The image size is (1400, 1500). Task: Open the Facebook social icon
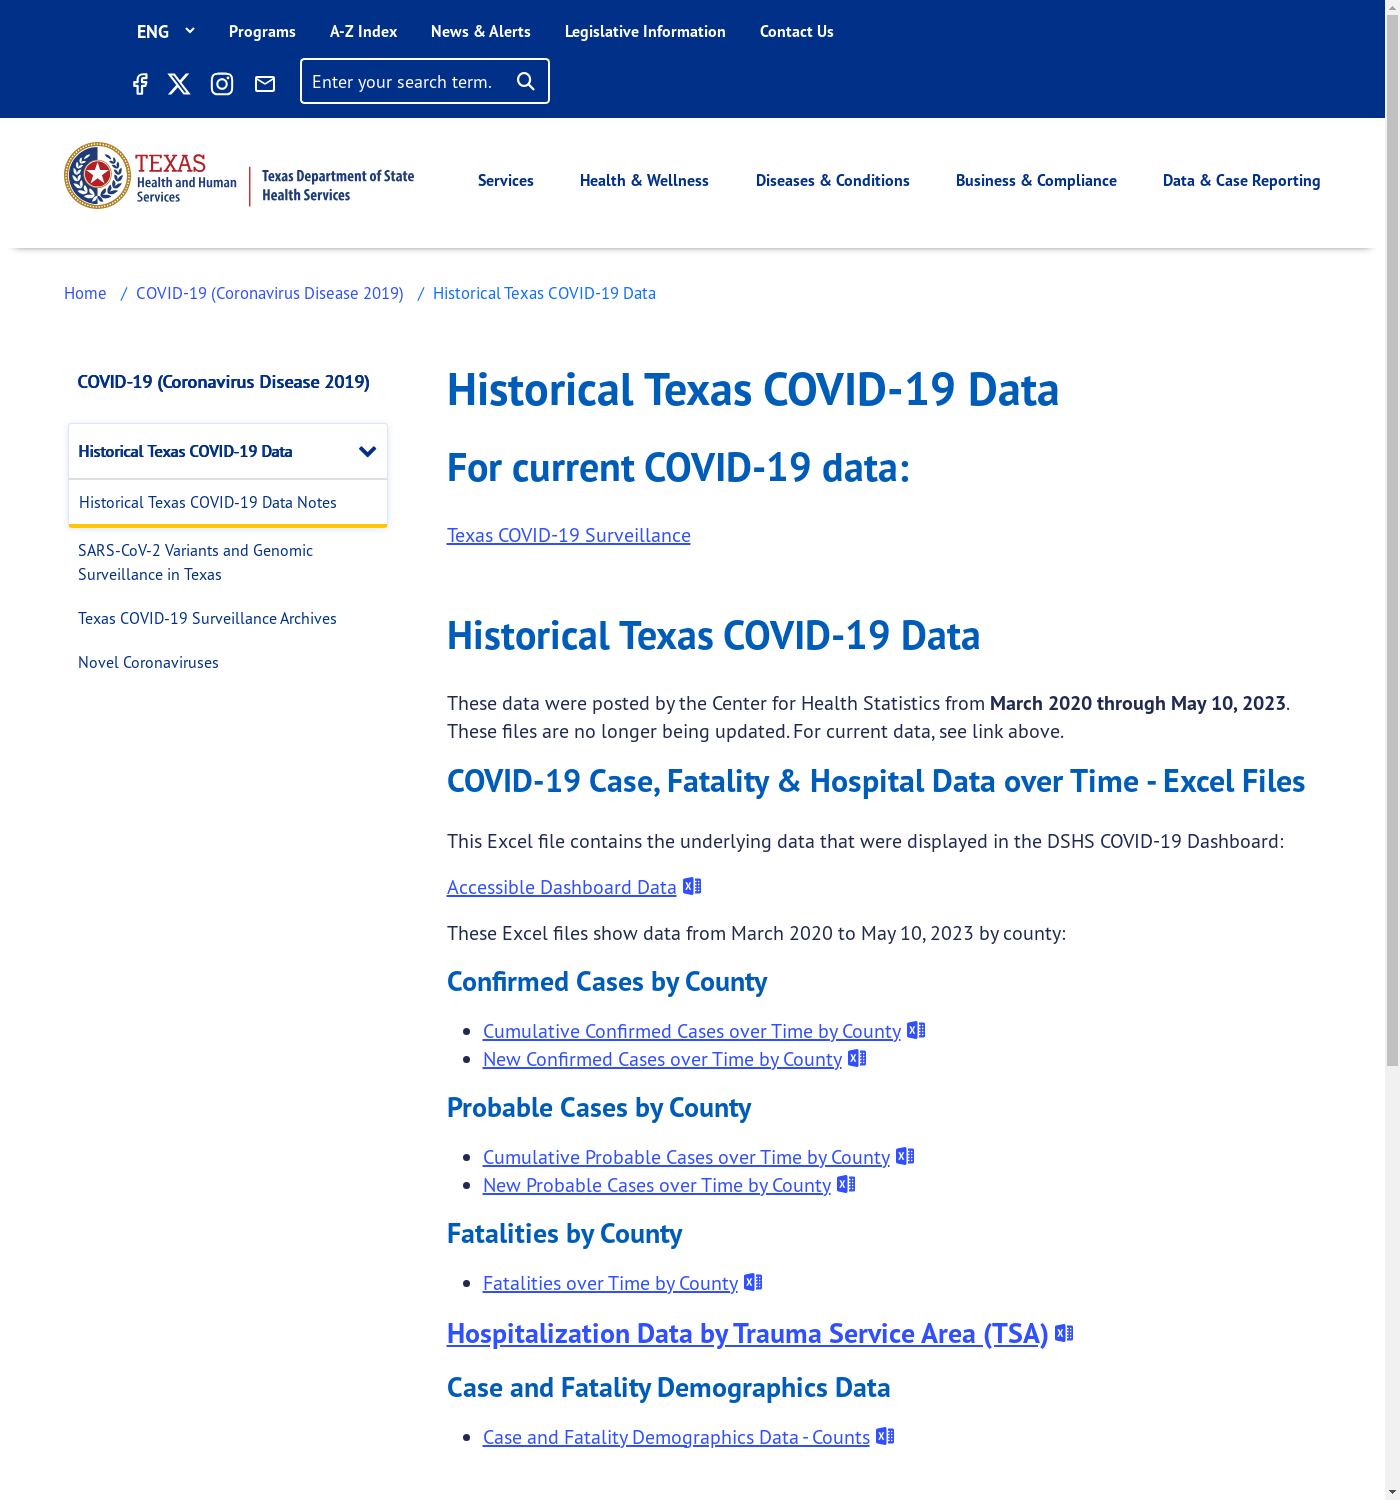tap(140, 84)
